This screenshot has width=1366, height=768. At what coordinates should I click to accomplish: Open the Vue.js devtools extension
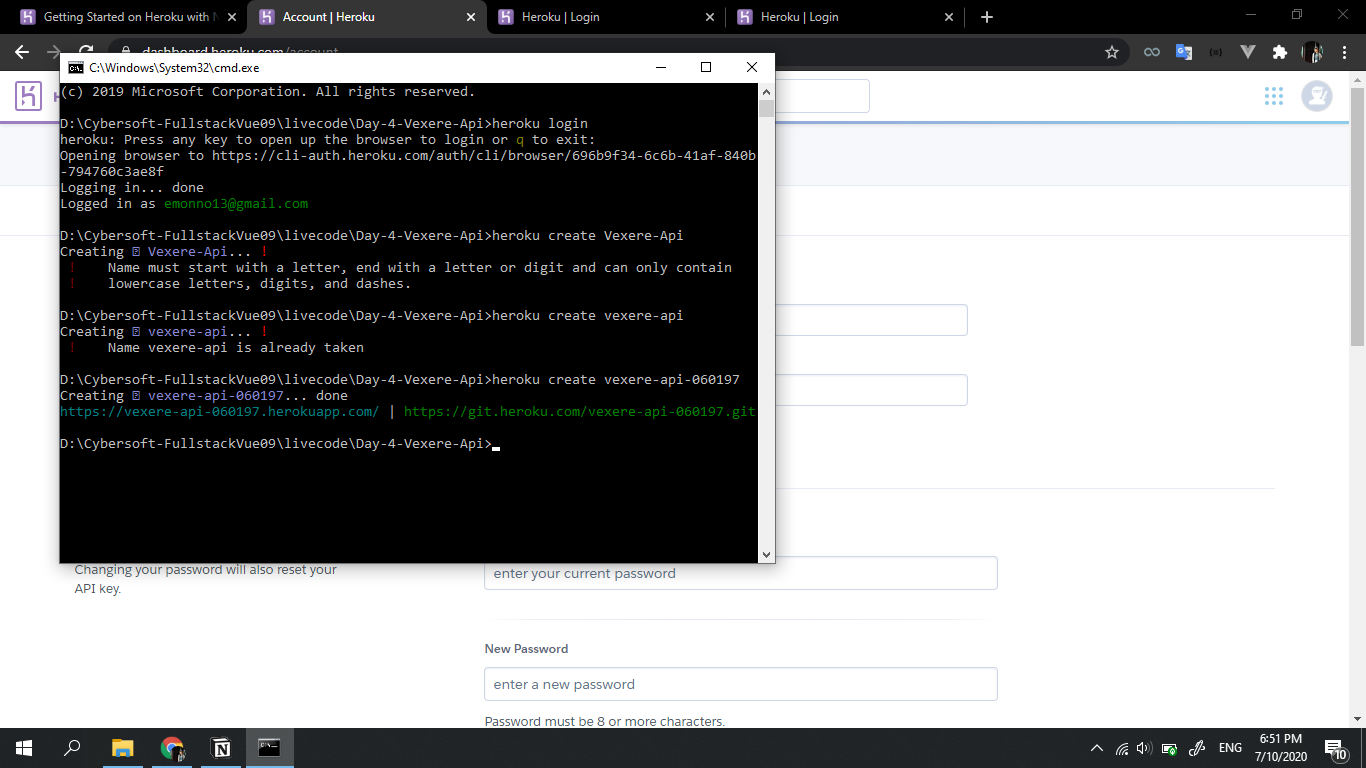1248,51
